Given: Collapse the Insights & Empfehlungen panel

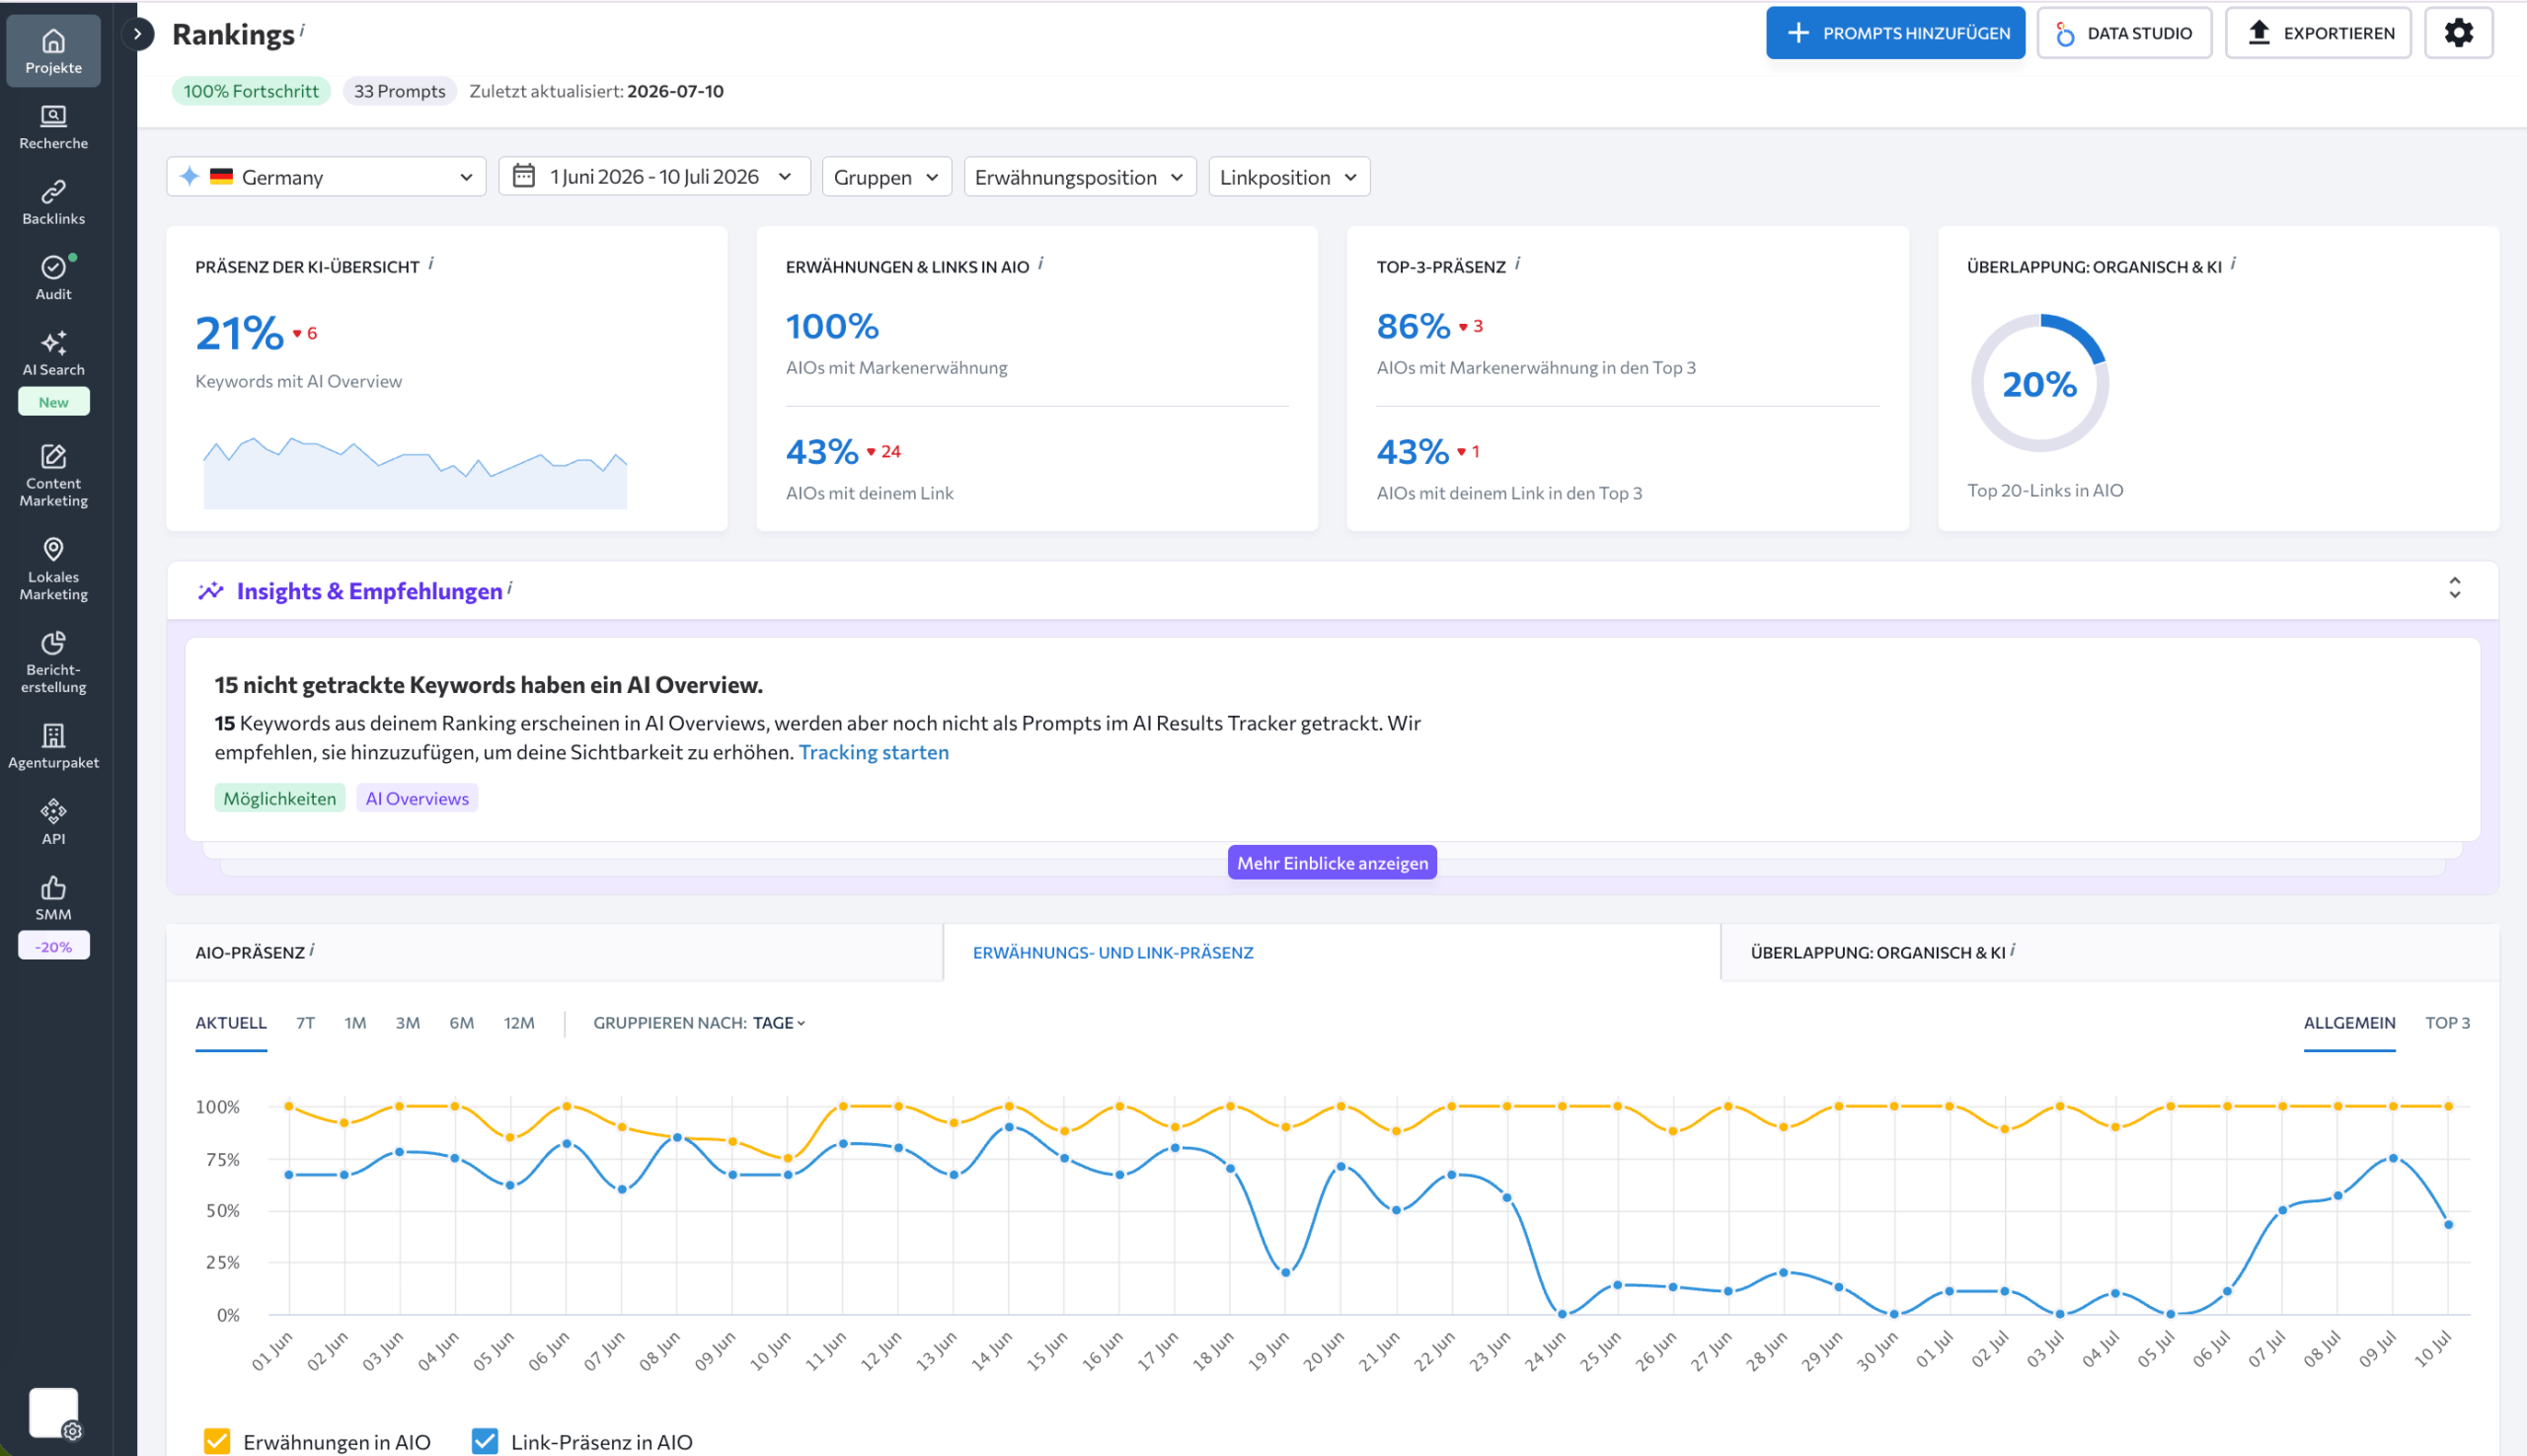Looking at the screenshot, I should [2454, 588].
